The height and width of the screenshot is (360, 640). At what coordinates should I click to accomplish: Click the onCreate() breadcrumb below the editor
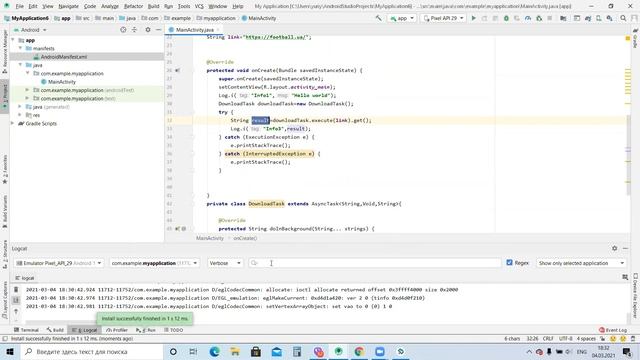tap(245, 238)
